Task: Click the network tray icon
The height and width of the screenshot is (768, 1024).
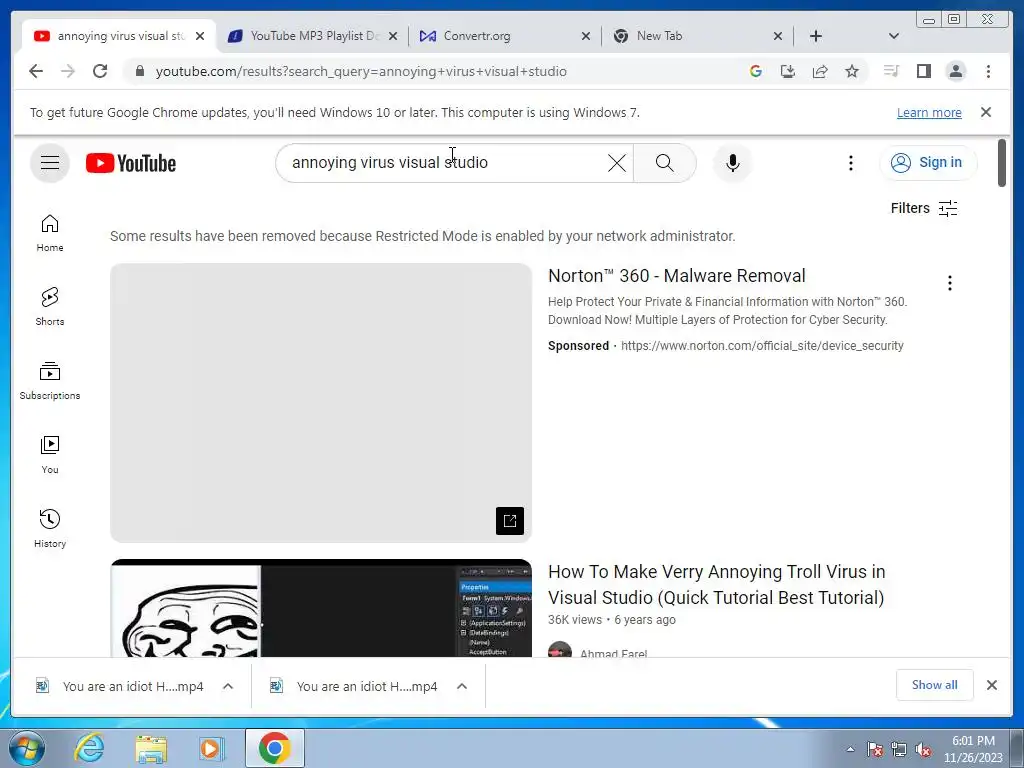Action: click(899, 749)
